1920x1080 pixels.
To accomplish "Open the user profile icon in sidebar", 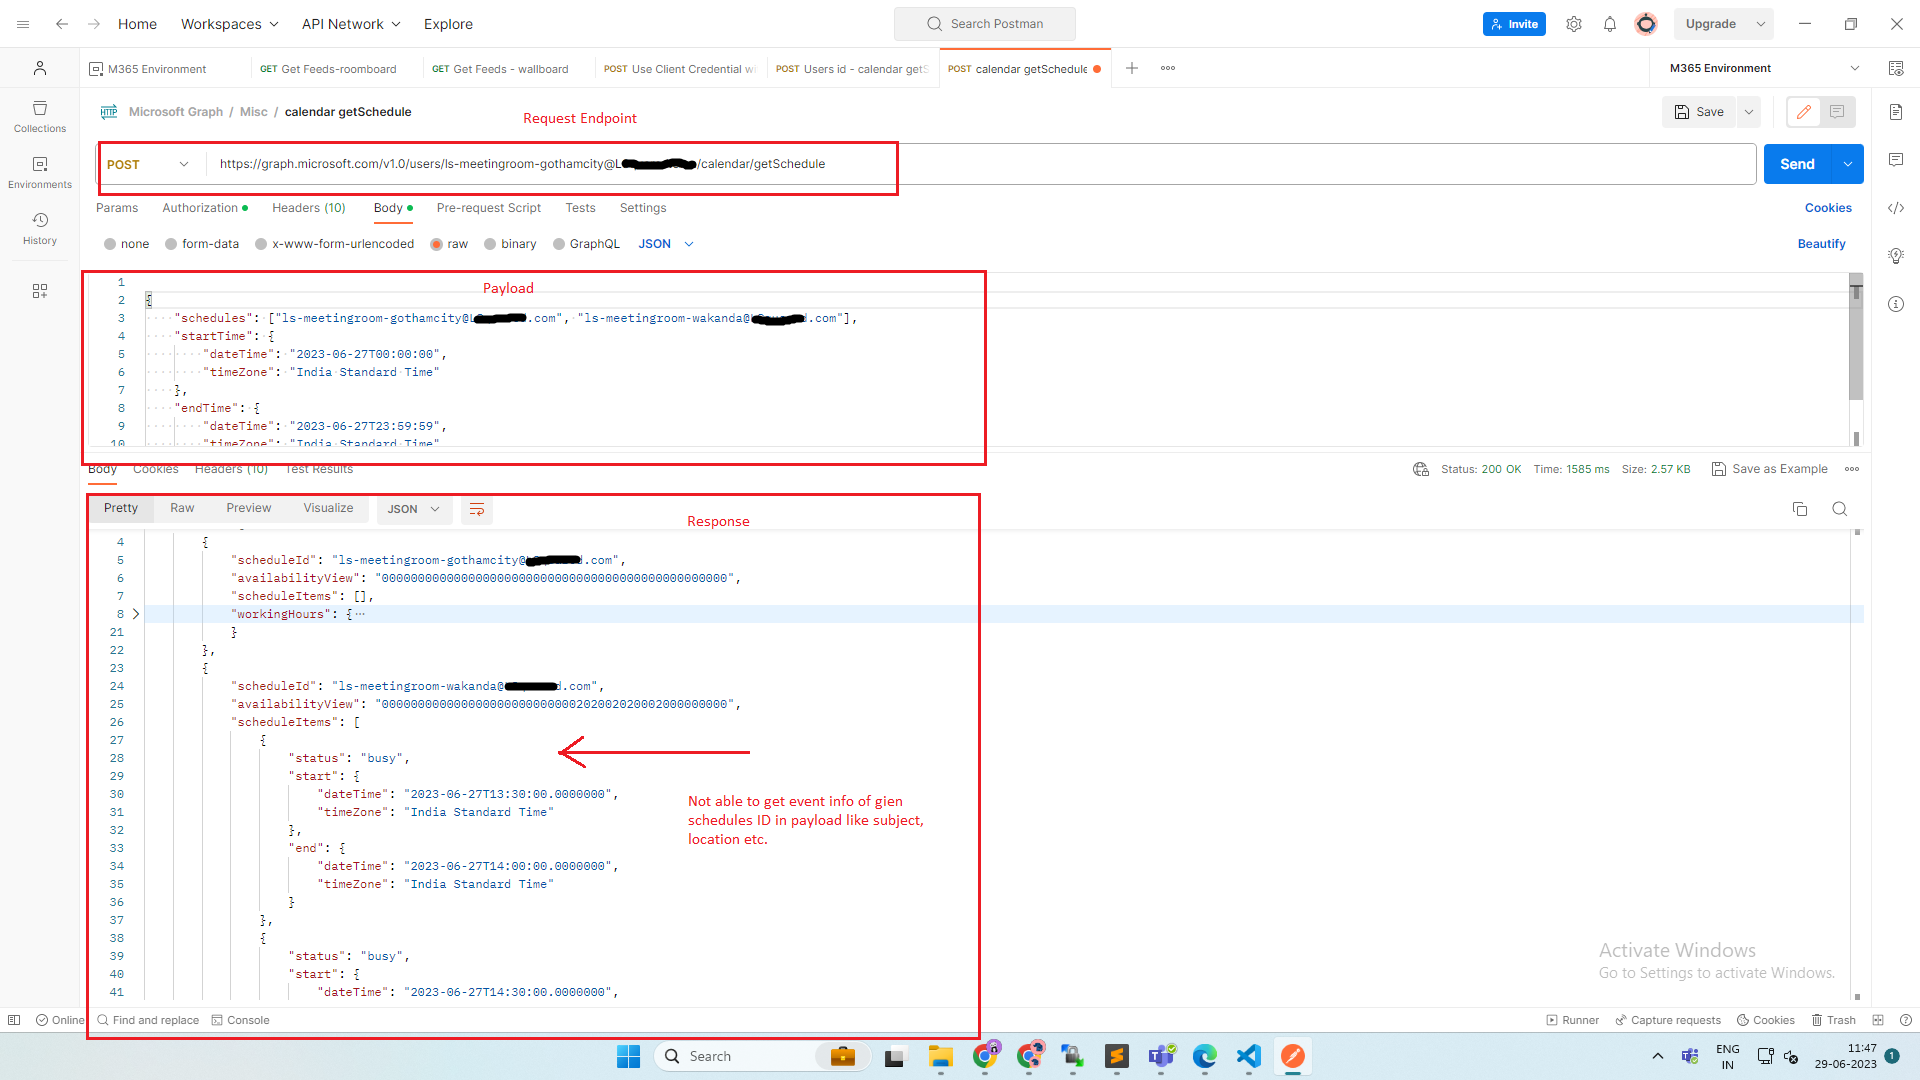I will pyautogui.click(x=40, y=68).
